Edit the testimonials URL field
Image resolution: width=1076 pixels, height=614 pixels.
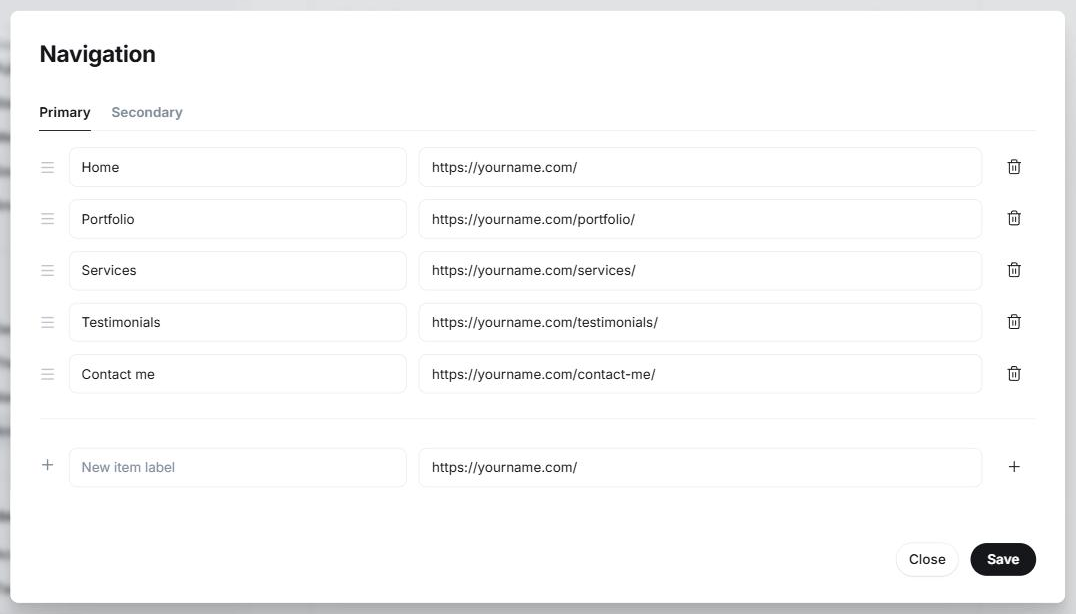click(700, 322)
